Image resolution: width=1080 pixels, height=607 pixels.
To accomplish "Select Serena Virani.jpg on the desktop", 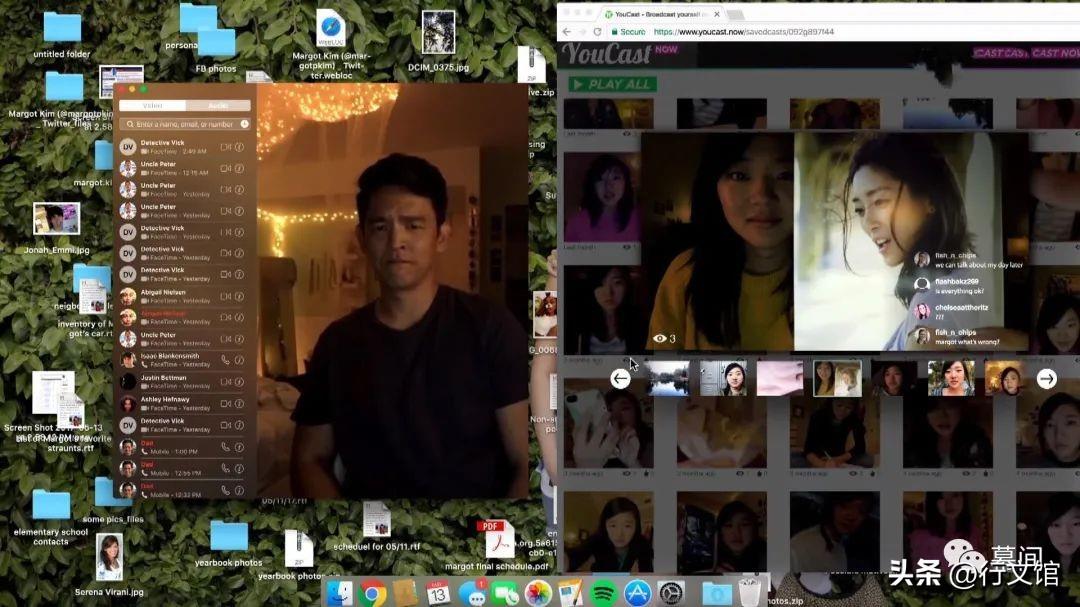I will [x=110, y=564].
